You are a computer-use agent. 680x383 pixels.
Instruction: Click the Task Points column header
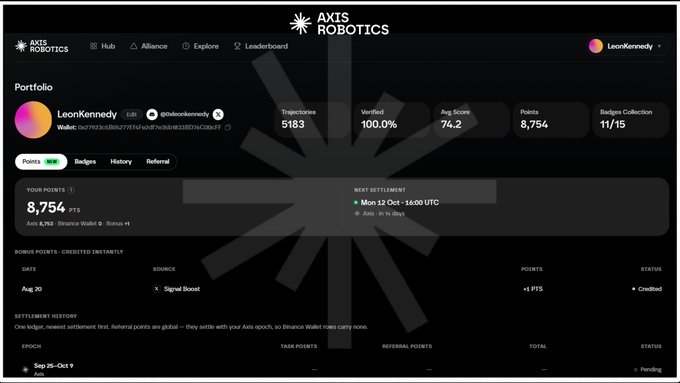pos(299,346)
